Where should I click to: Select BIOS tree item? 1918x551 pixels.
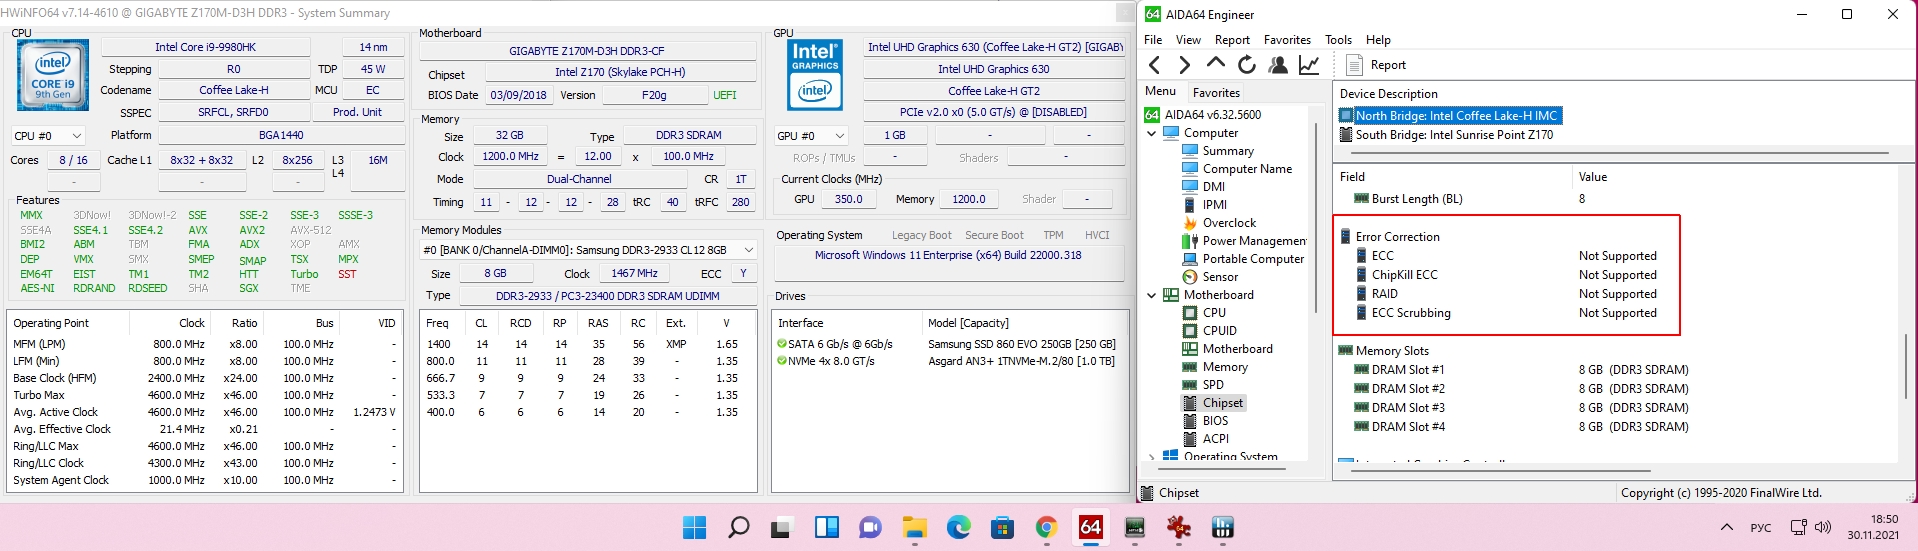click(x=1205, y=421)
